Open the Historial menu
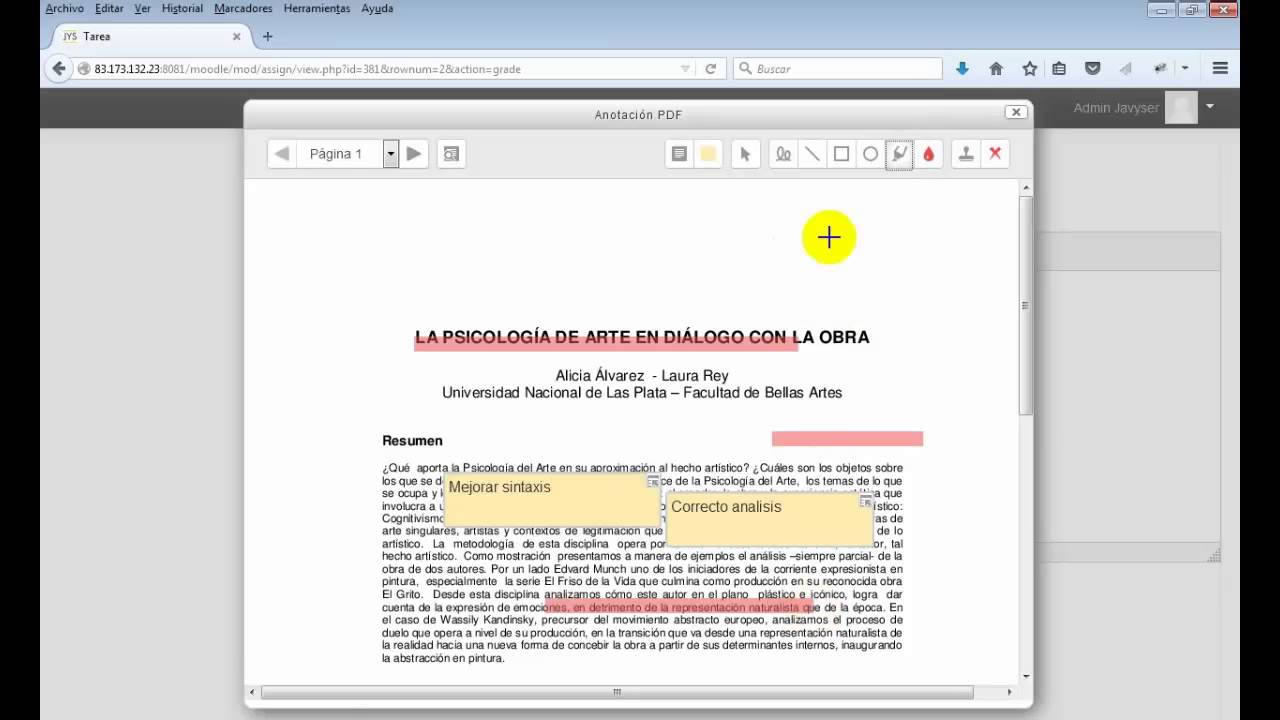Image resolution: width=1280 pixels, height=720 pixels. click(182, 8)
